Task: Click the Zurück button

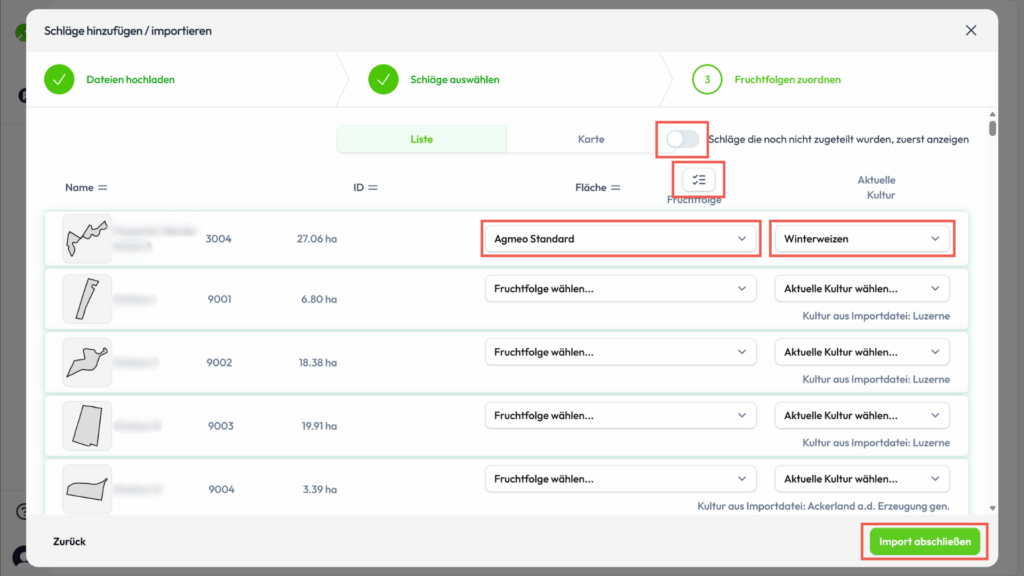Action: point(70,542)
